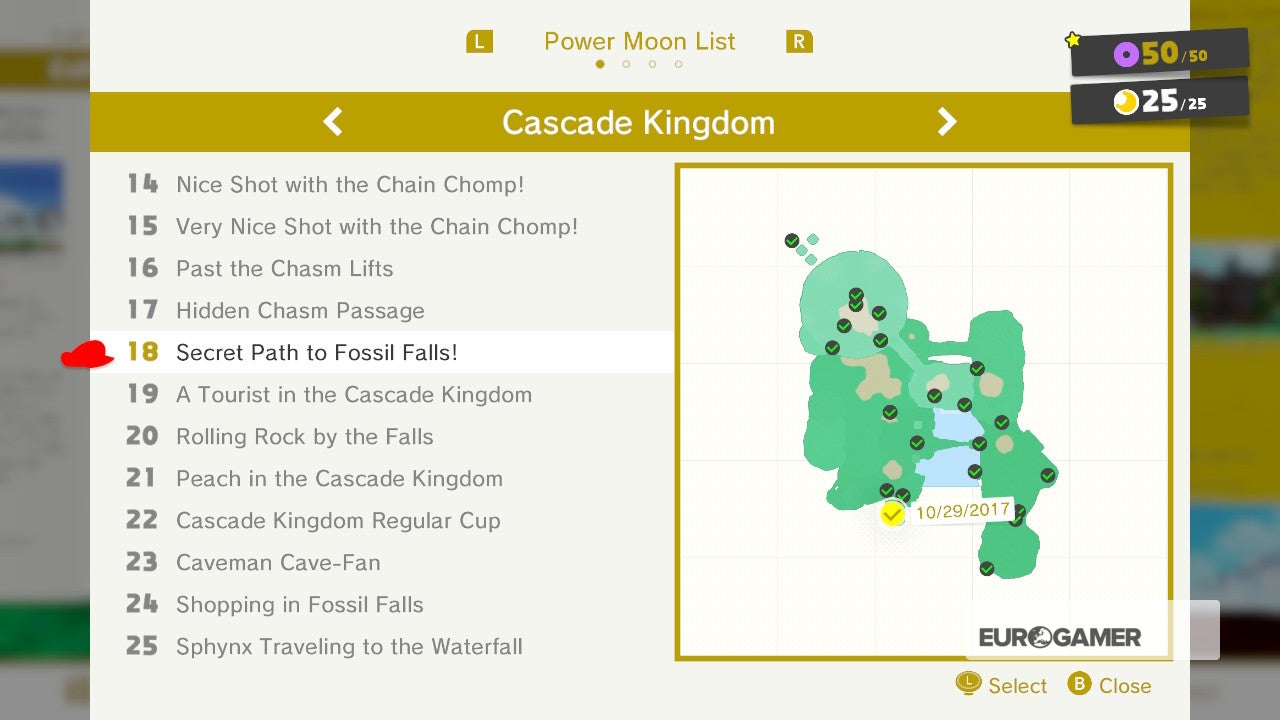Go to next kingdom with right arrow
The width and height of the screenshot is (1280, 720).
point(946,122)
